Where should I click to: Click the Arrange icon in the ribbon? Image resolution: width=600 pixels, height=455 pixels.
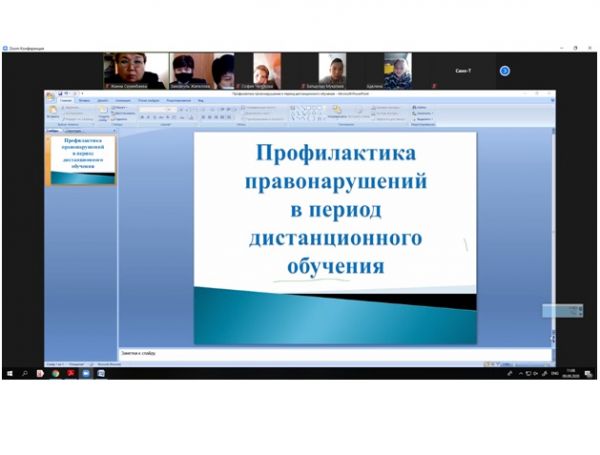pyautogui.click(x=338, y=111)
